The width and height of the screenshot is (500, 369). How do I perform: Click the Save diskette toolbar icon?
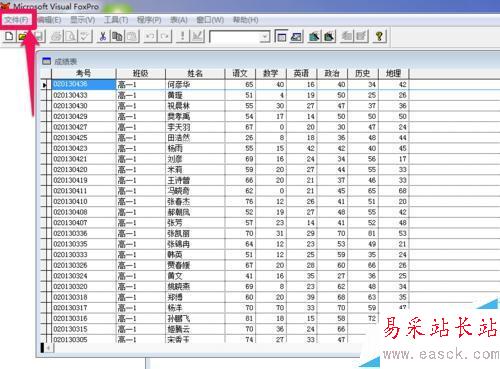[x=39, y=36]
